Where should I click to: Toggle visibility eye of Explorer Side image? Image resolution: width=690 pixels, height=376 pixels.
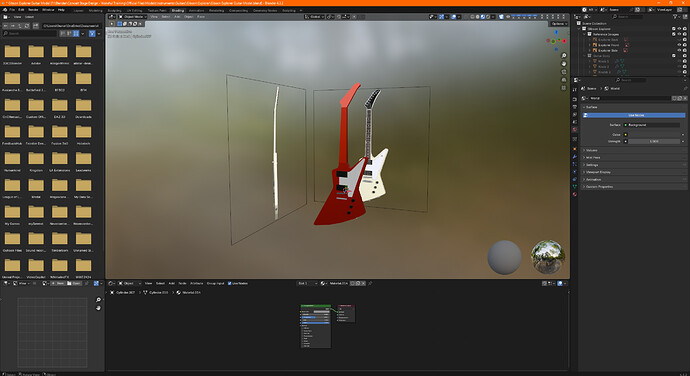click(679, 50)
